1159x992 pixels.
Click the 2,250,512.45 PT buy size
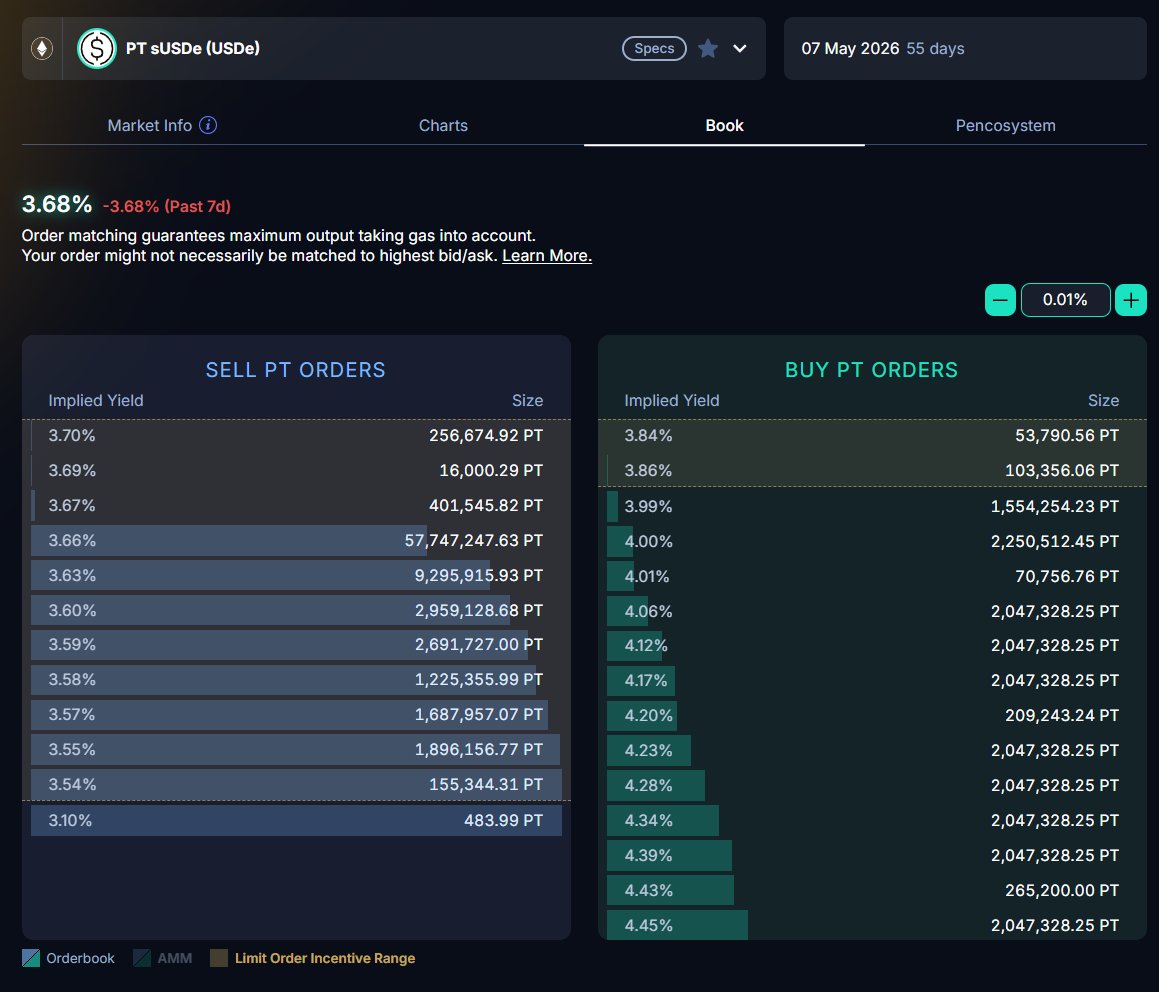[x=1055, y=541]
